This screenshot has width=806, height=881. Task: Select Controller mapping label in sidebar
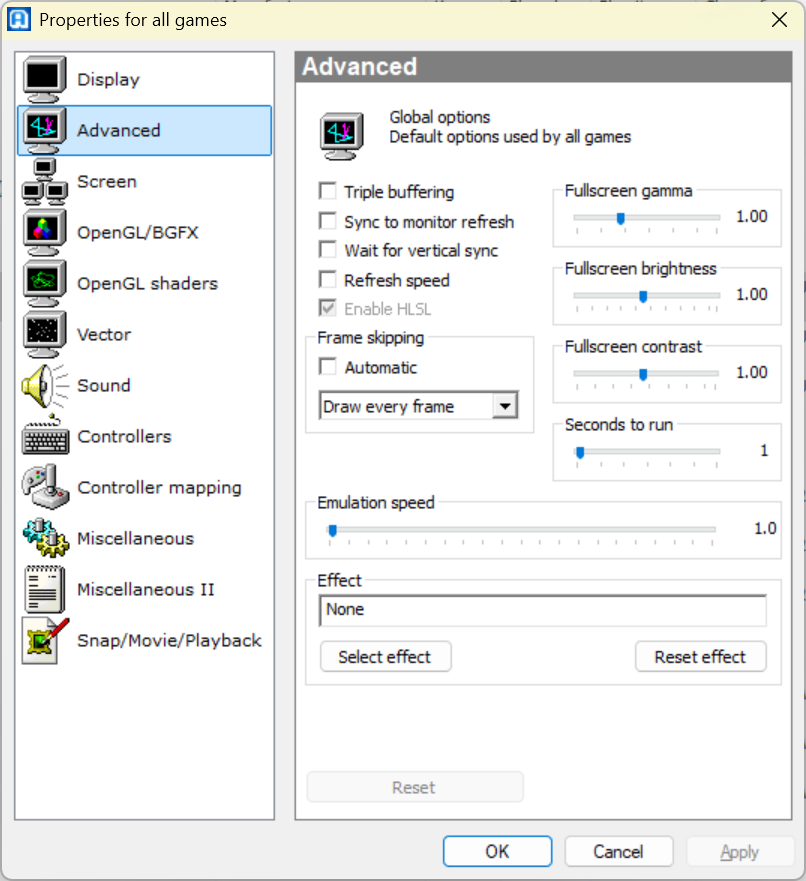coord(160,487)
